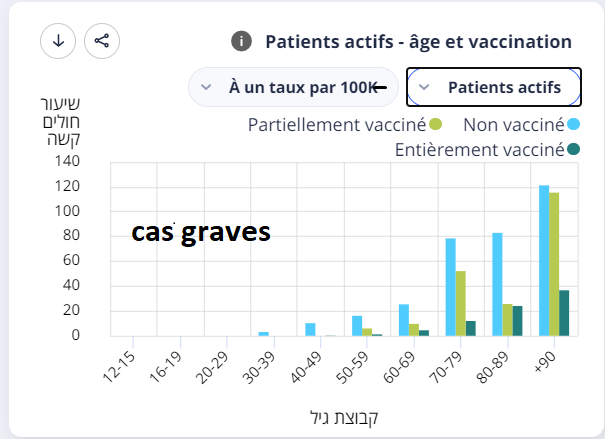Click the cas graves annotation text
The height and width of the screenshot is (439, 605).
201,232
